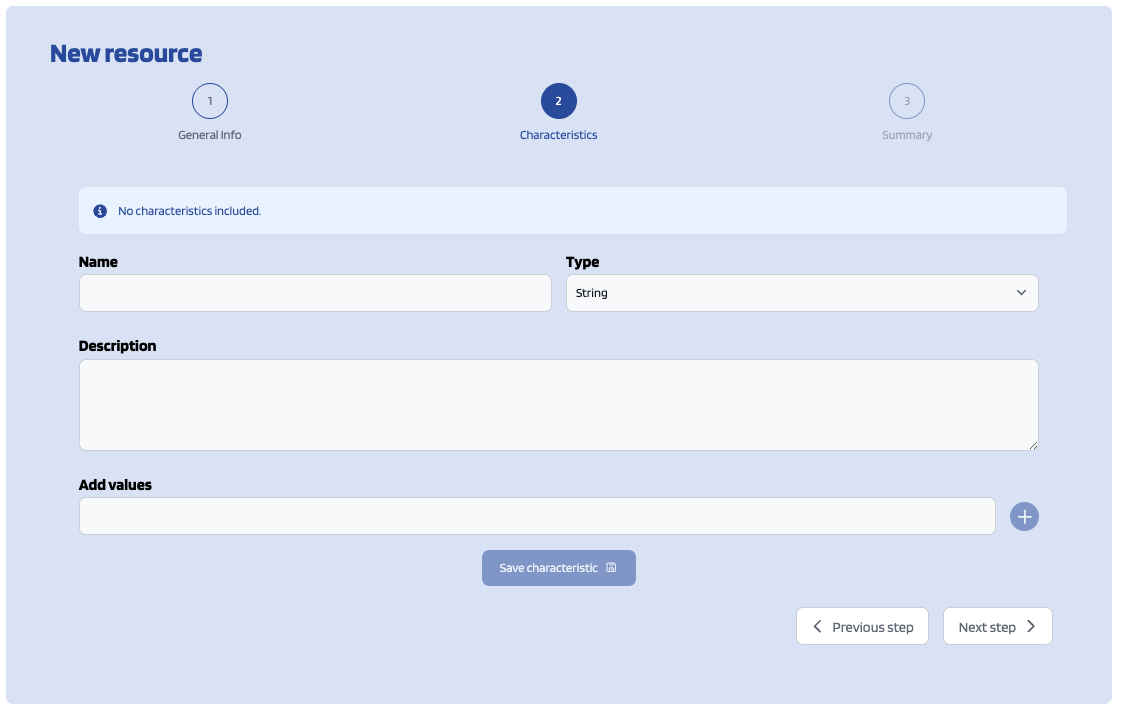This screenshot has width=1121, height=712.
Task: Focus the Name input field
Action: (x=315, y=293)
